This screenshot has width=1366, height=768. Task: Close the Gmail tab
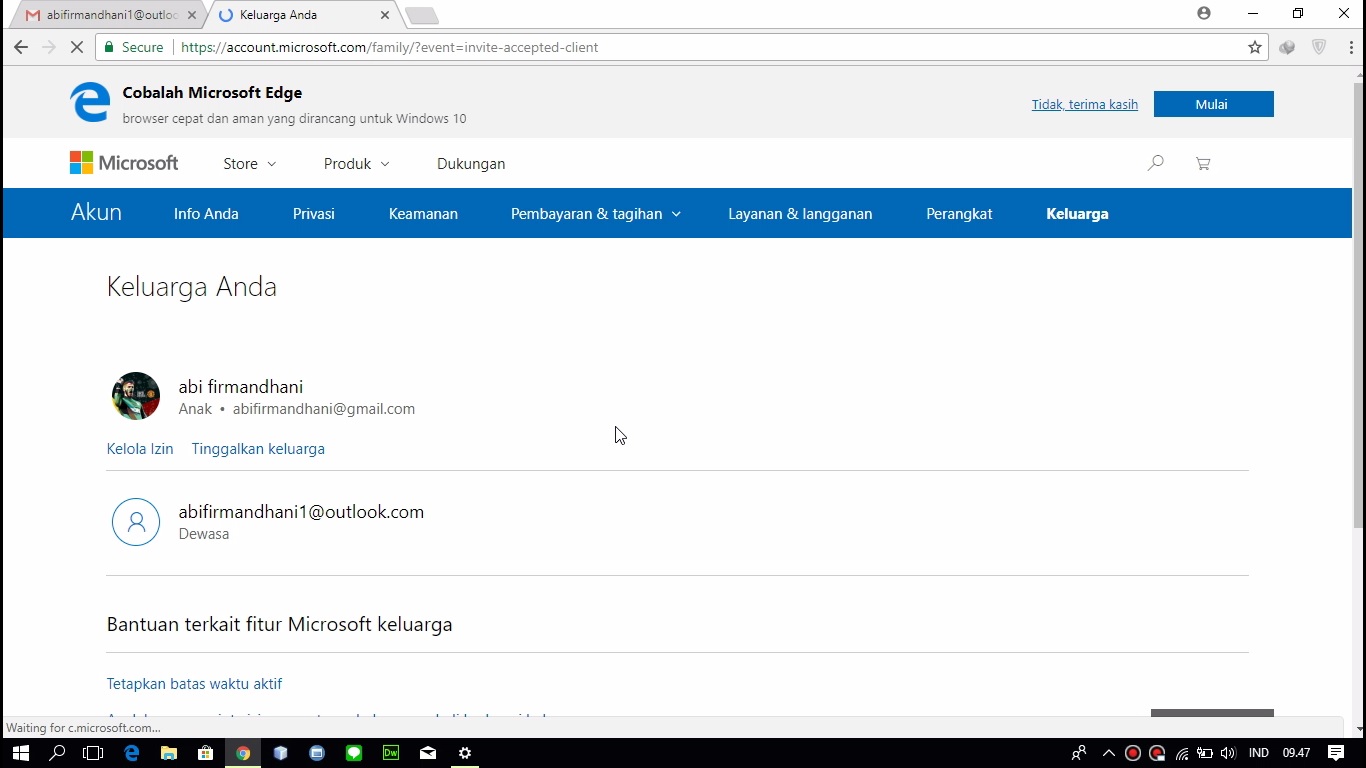[x=191, y=15]
